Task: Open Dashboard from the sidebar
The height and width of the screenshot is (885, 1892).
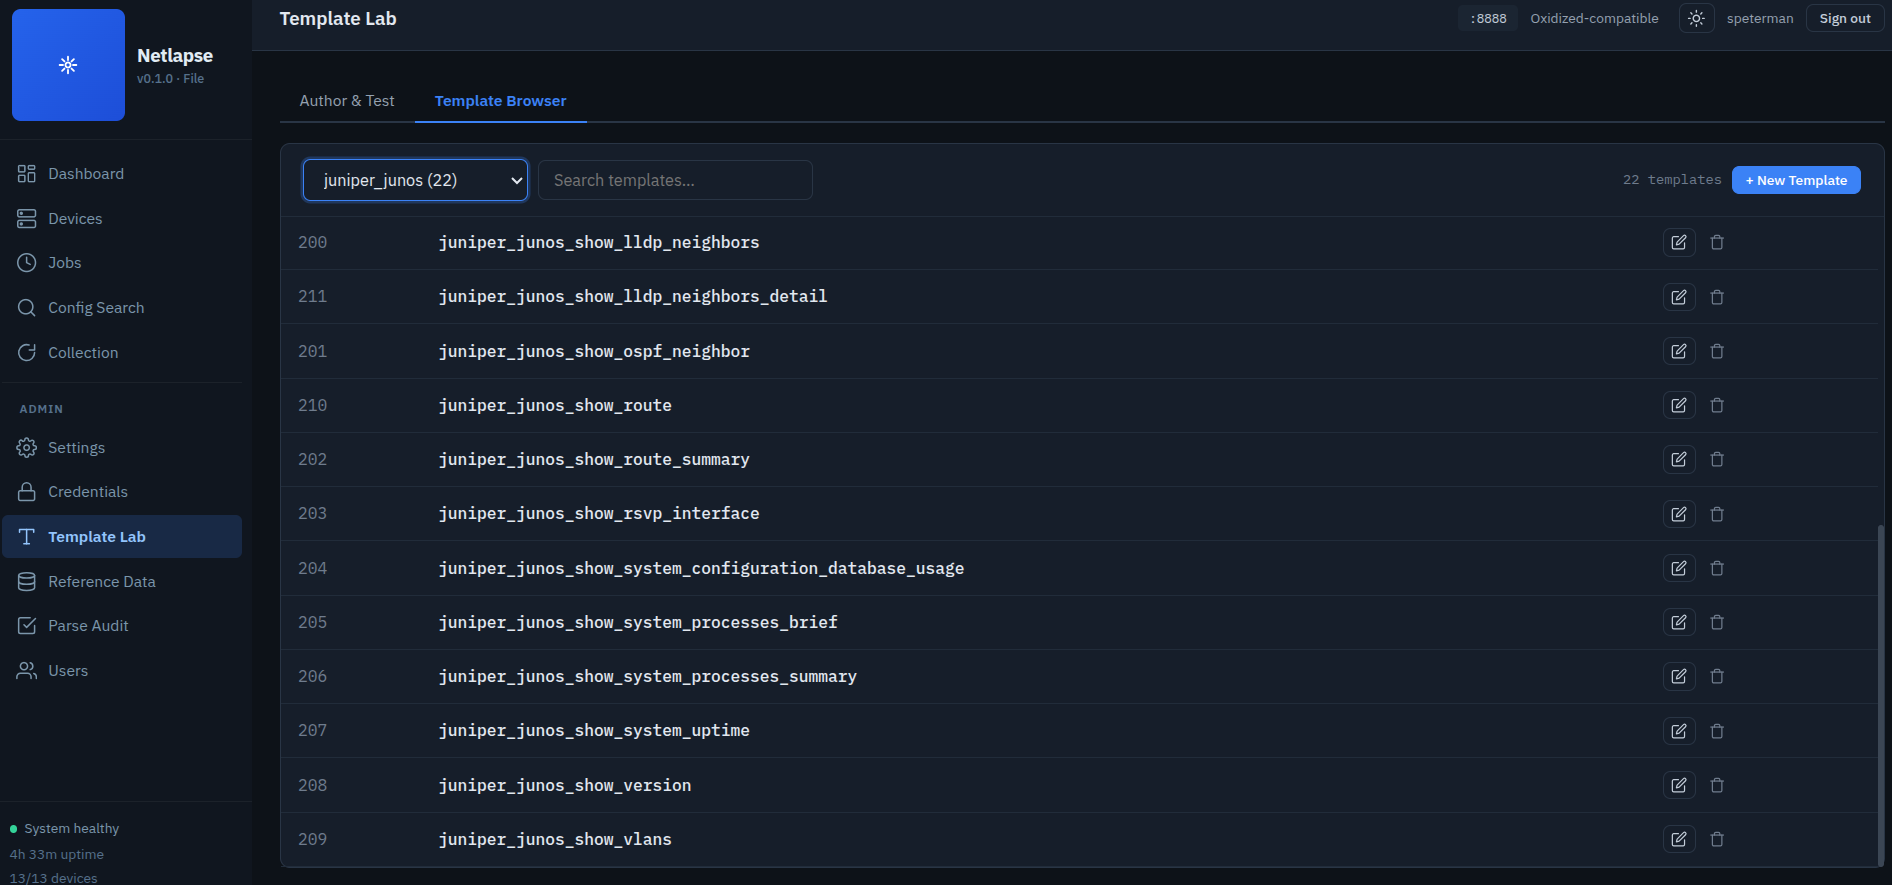Action: point(122,174)
